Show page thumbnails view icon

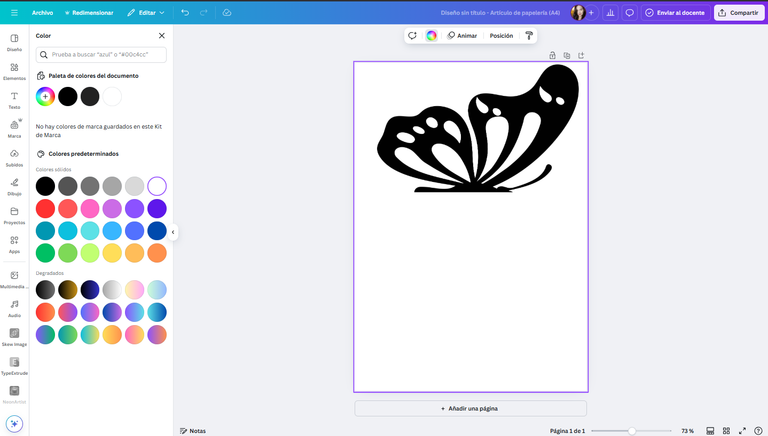pyautogui.click(x=710, y=431)
